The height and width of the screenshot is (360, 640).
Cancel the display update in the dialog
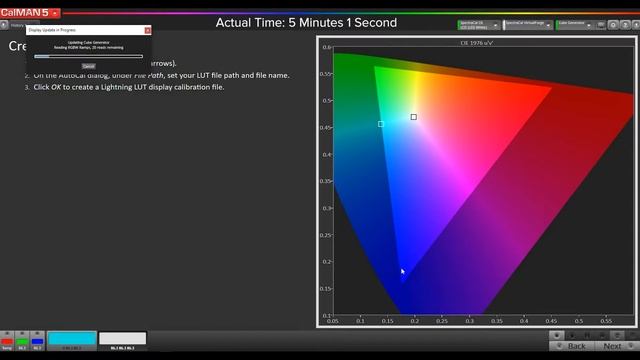(x=89, y=66)
